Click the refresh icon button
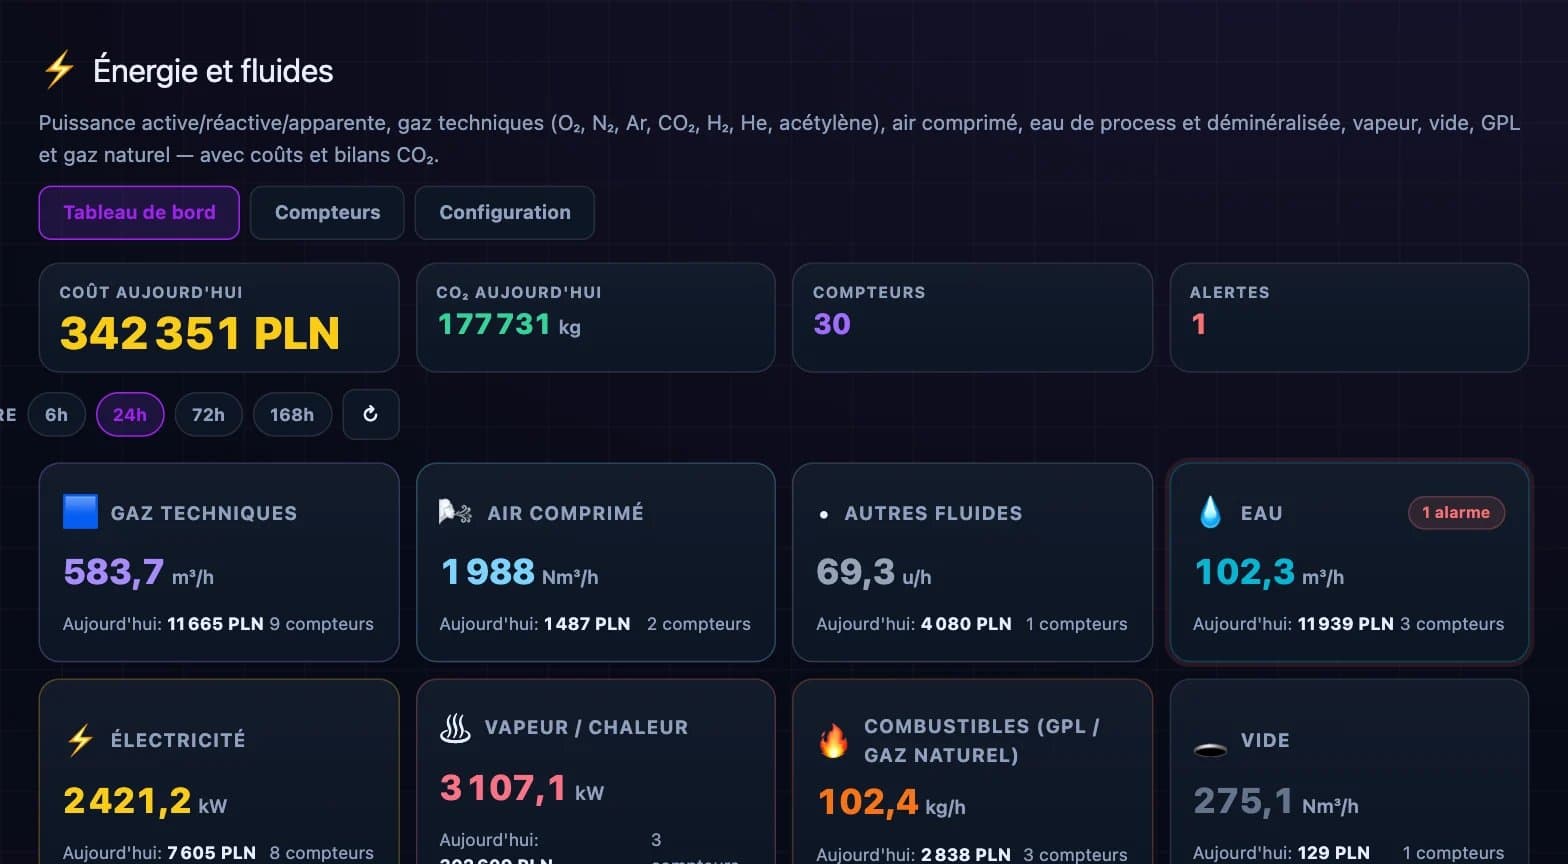The image size is (1568, 864). tap(371, 414)
